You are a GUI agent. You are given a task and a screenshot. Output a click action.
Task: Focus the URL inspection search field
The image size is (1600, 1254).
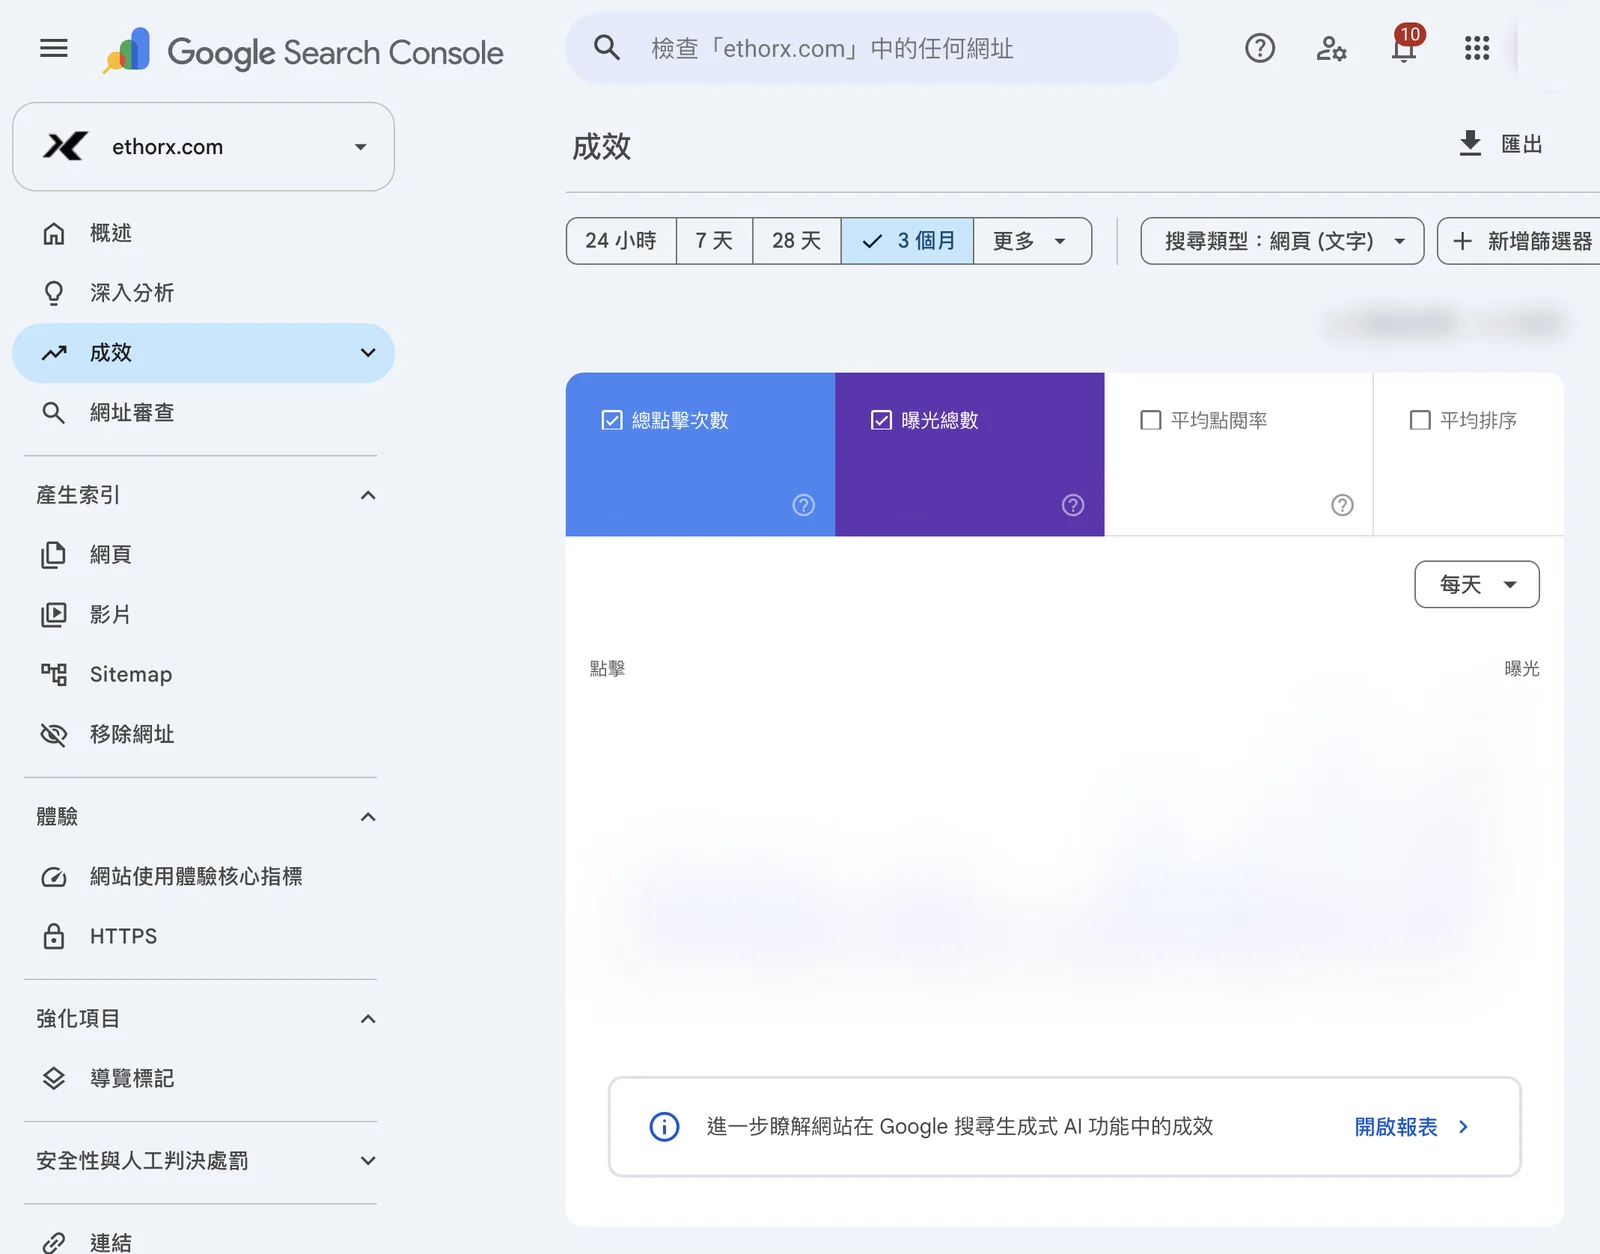pyautogui.click(x=871, y=48)
